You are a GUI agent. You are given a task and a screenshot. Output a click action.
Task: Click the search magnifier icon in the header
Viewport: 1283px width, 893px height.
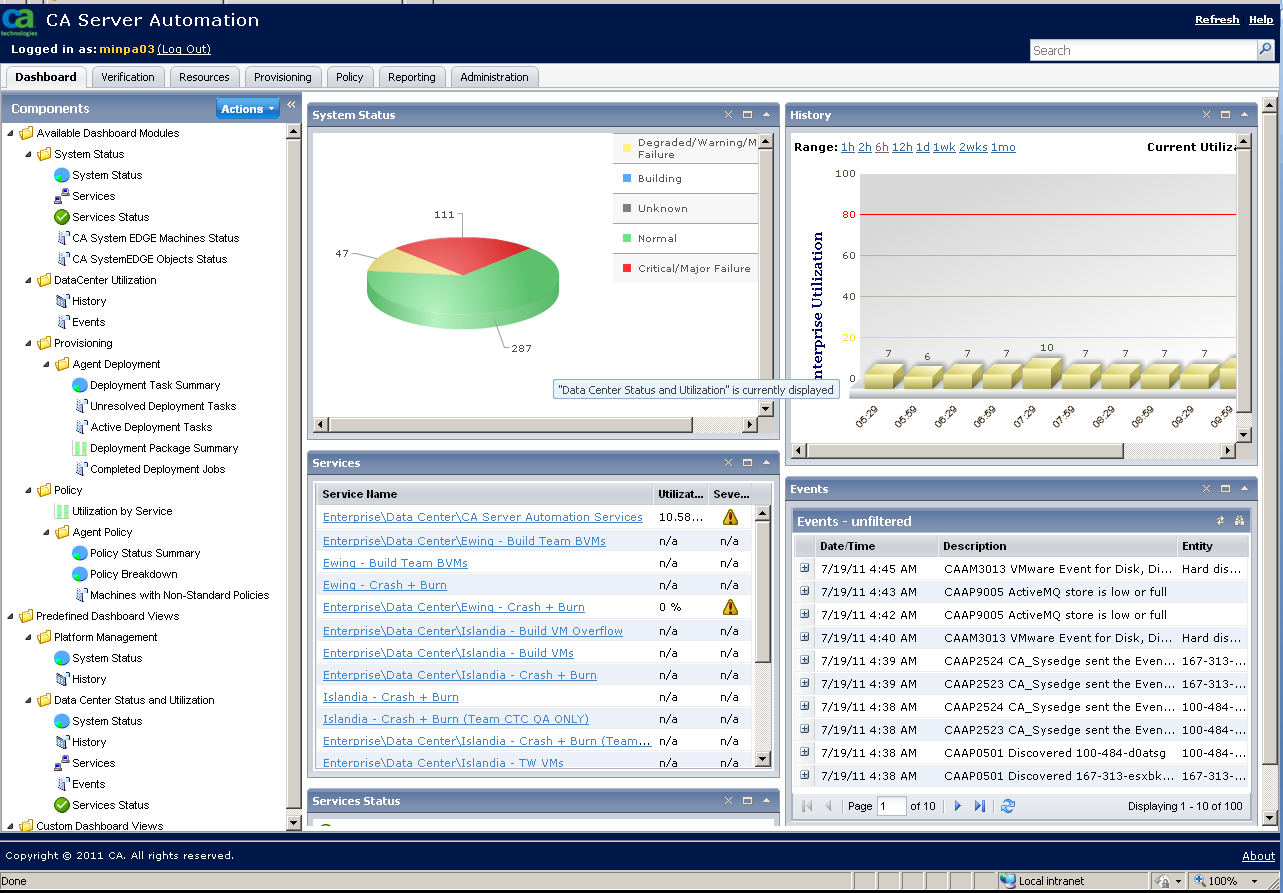(1265, 49)
